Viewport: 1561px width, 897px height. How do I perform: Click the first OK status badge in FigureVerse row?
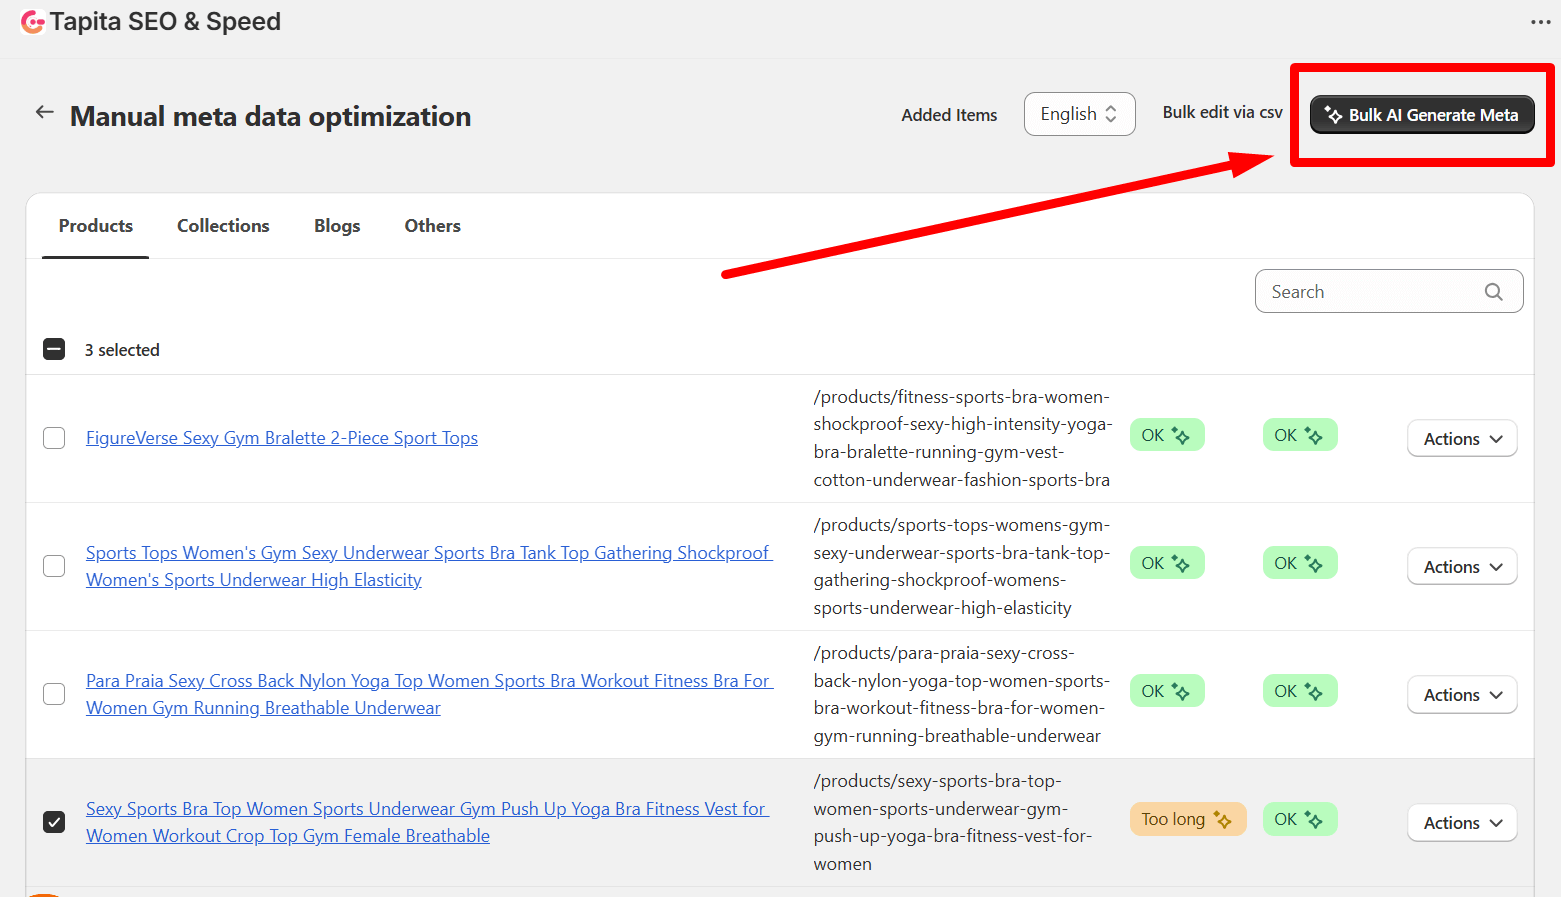point(1167,435)
